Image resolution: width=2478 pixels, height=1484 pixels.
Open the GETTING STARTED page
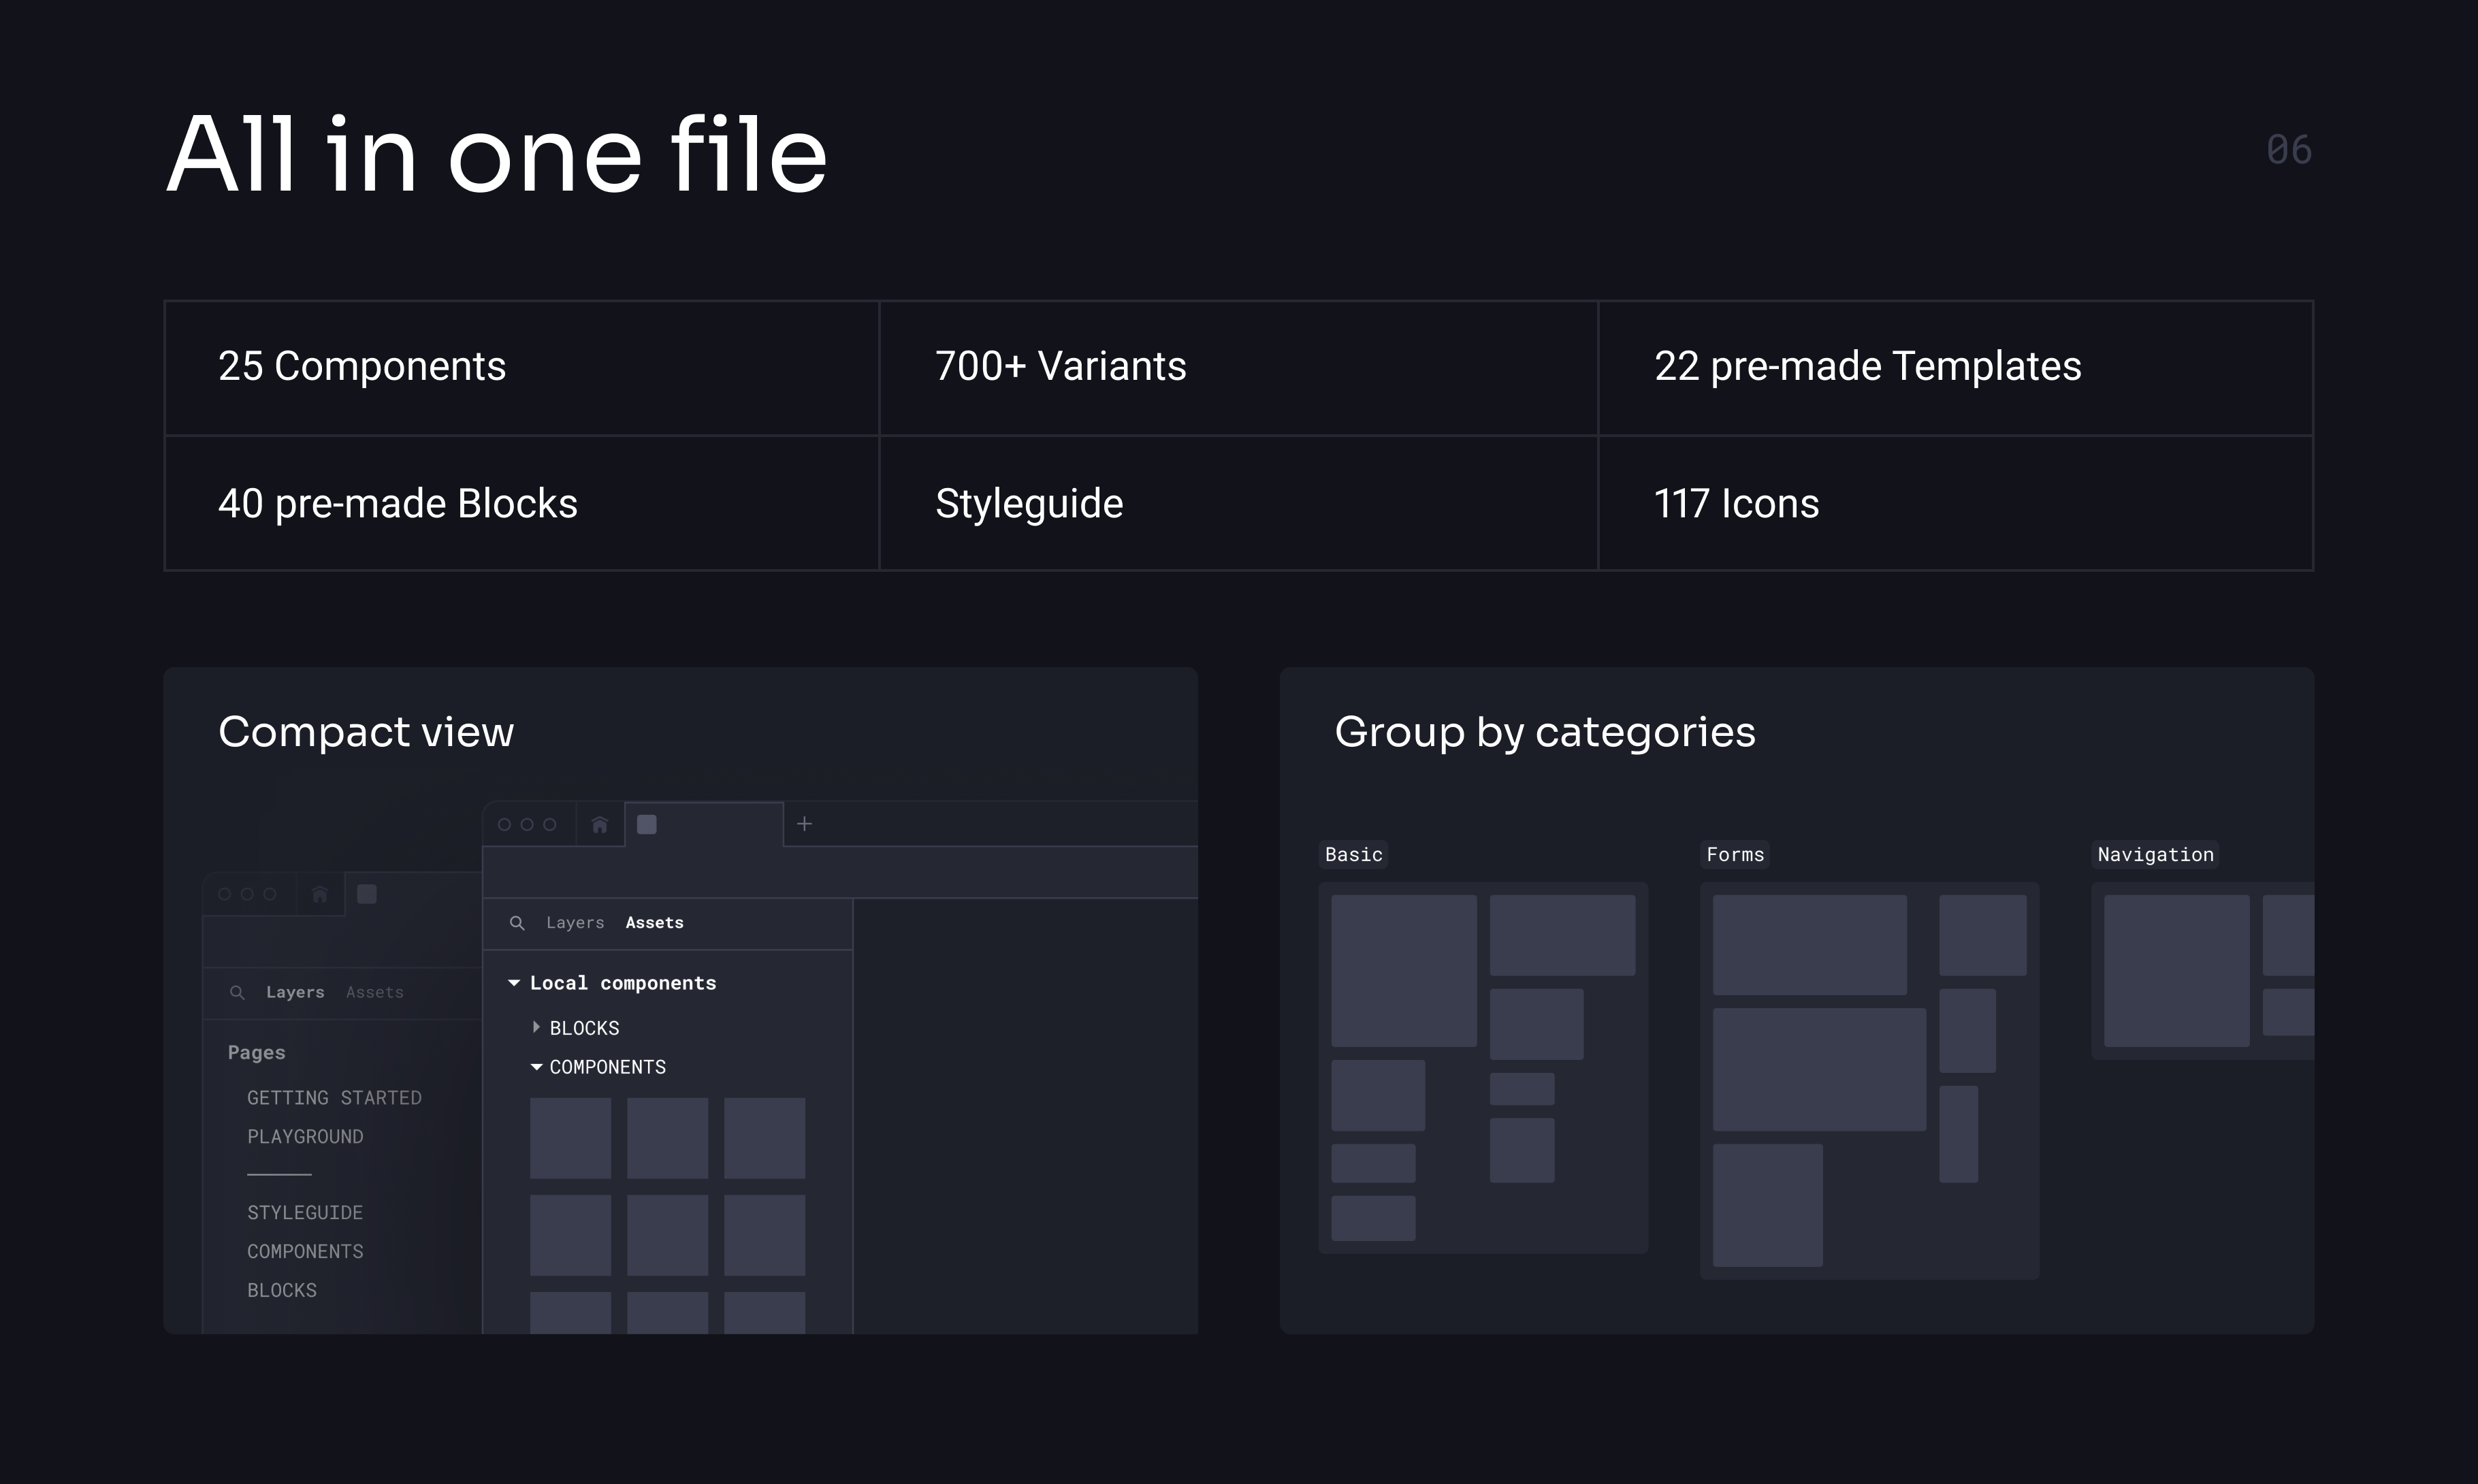[x=334, y=1098]
